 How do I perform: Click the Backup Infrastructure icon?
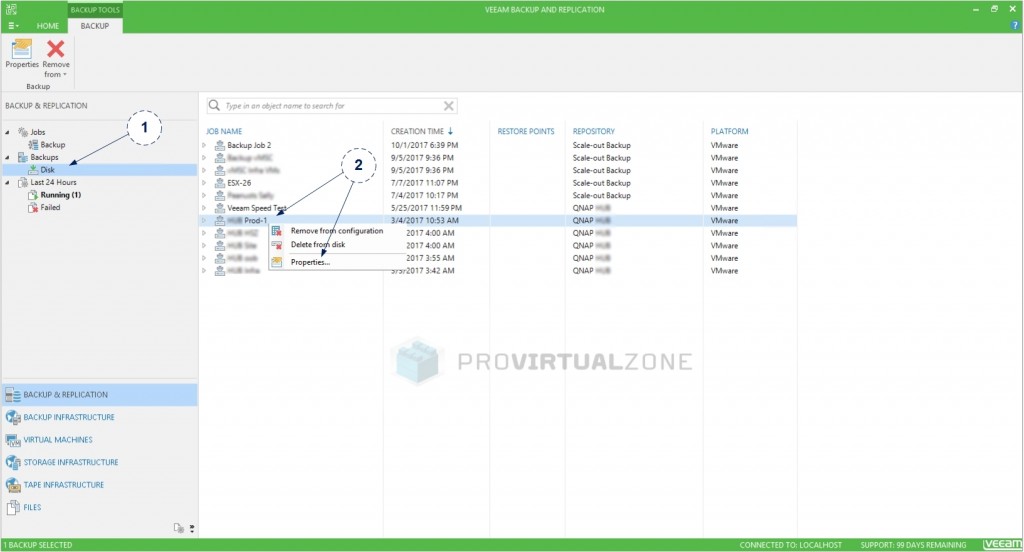(13, 417)
